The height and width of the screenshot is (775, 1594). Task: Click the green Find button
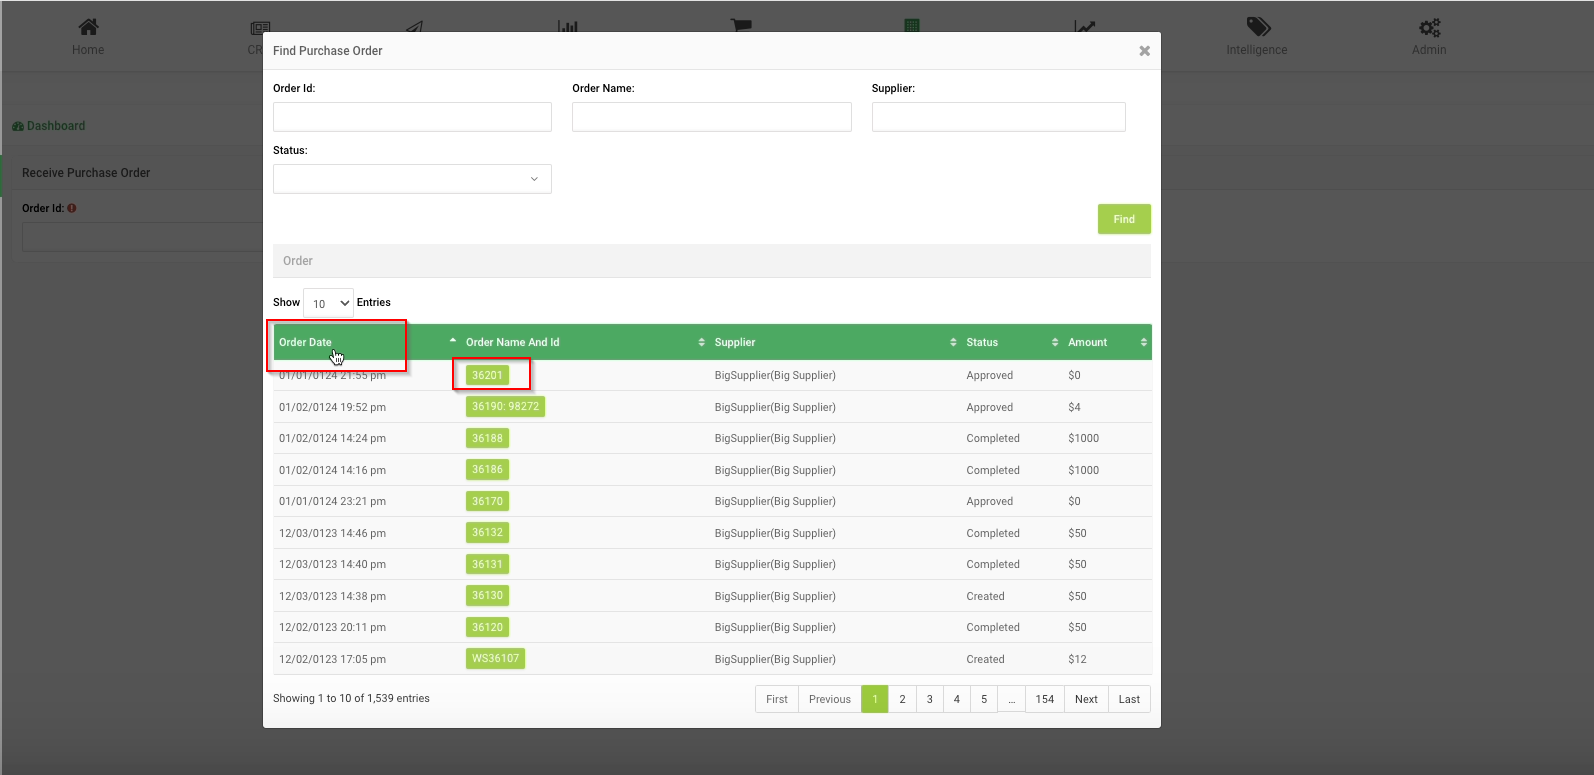(1124, 219)
